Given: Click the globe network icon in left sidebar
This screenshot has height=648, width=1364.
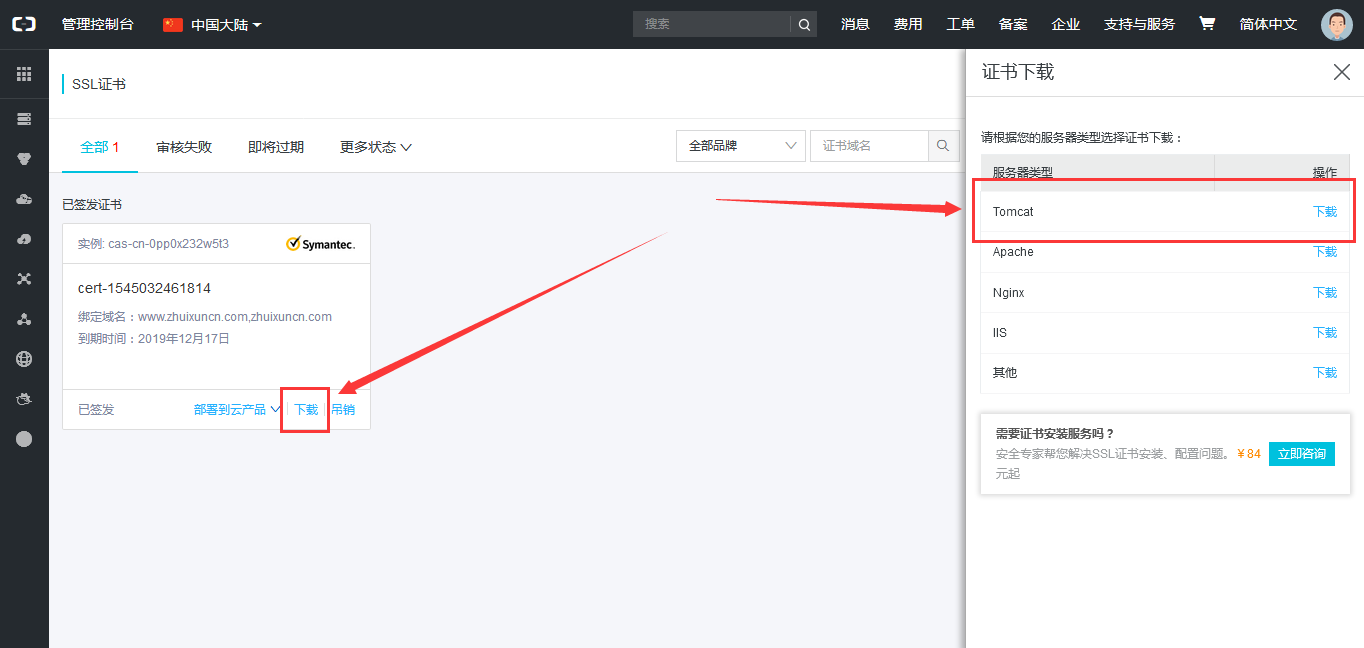Looking at the screenshot, I should pos(24,358).
